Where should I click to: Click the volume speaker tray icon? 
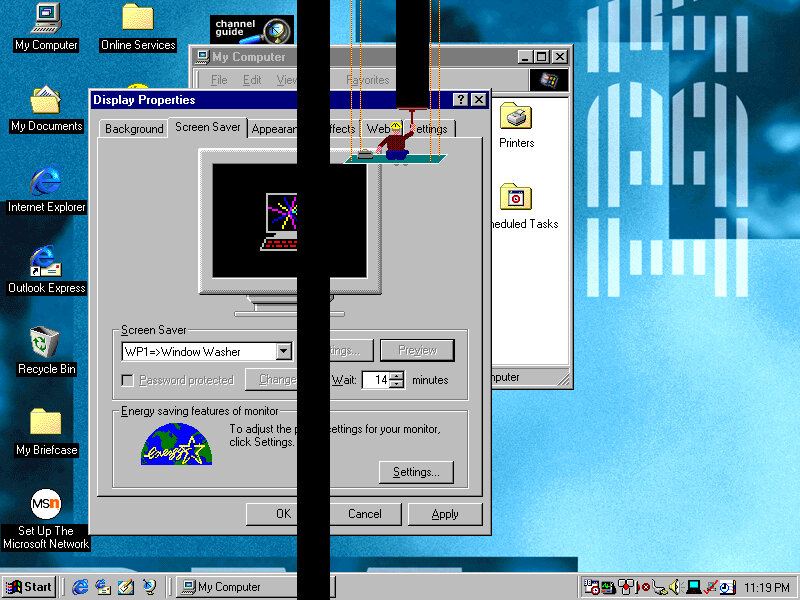(674, 587)
